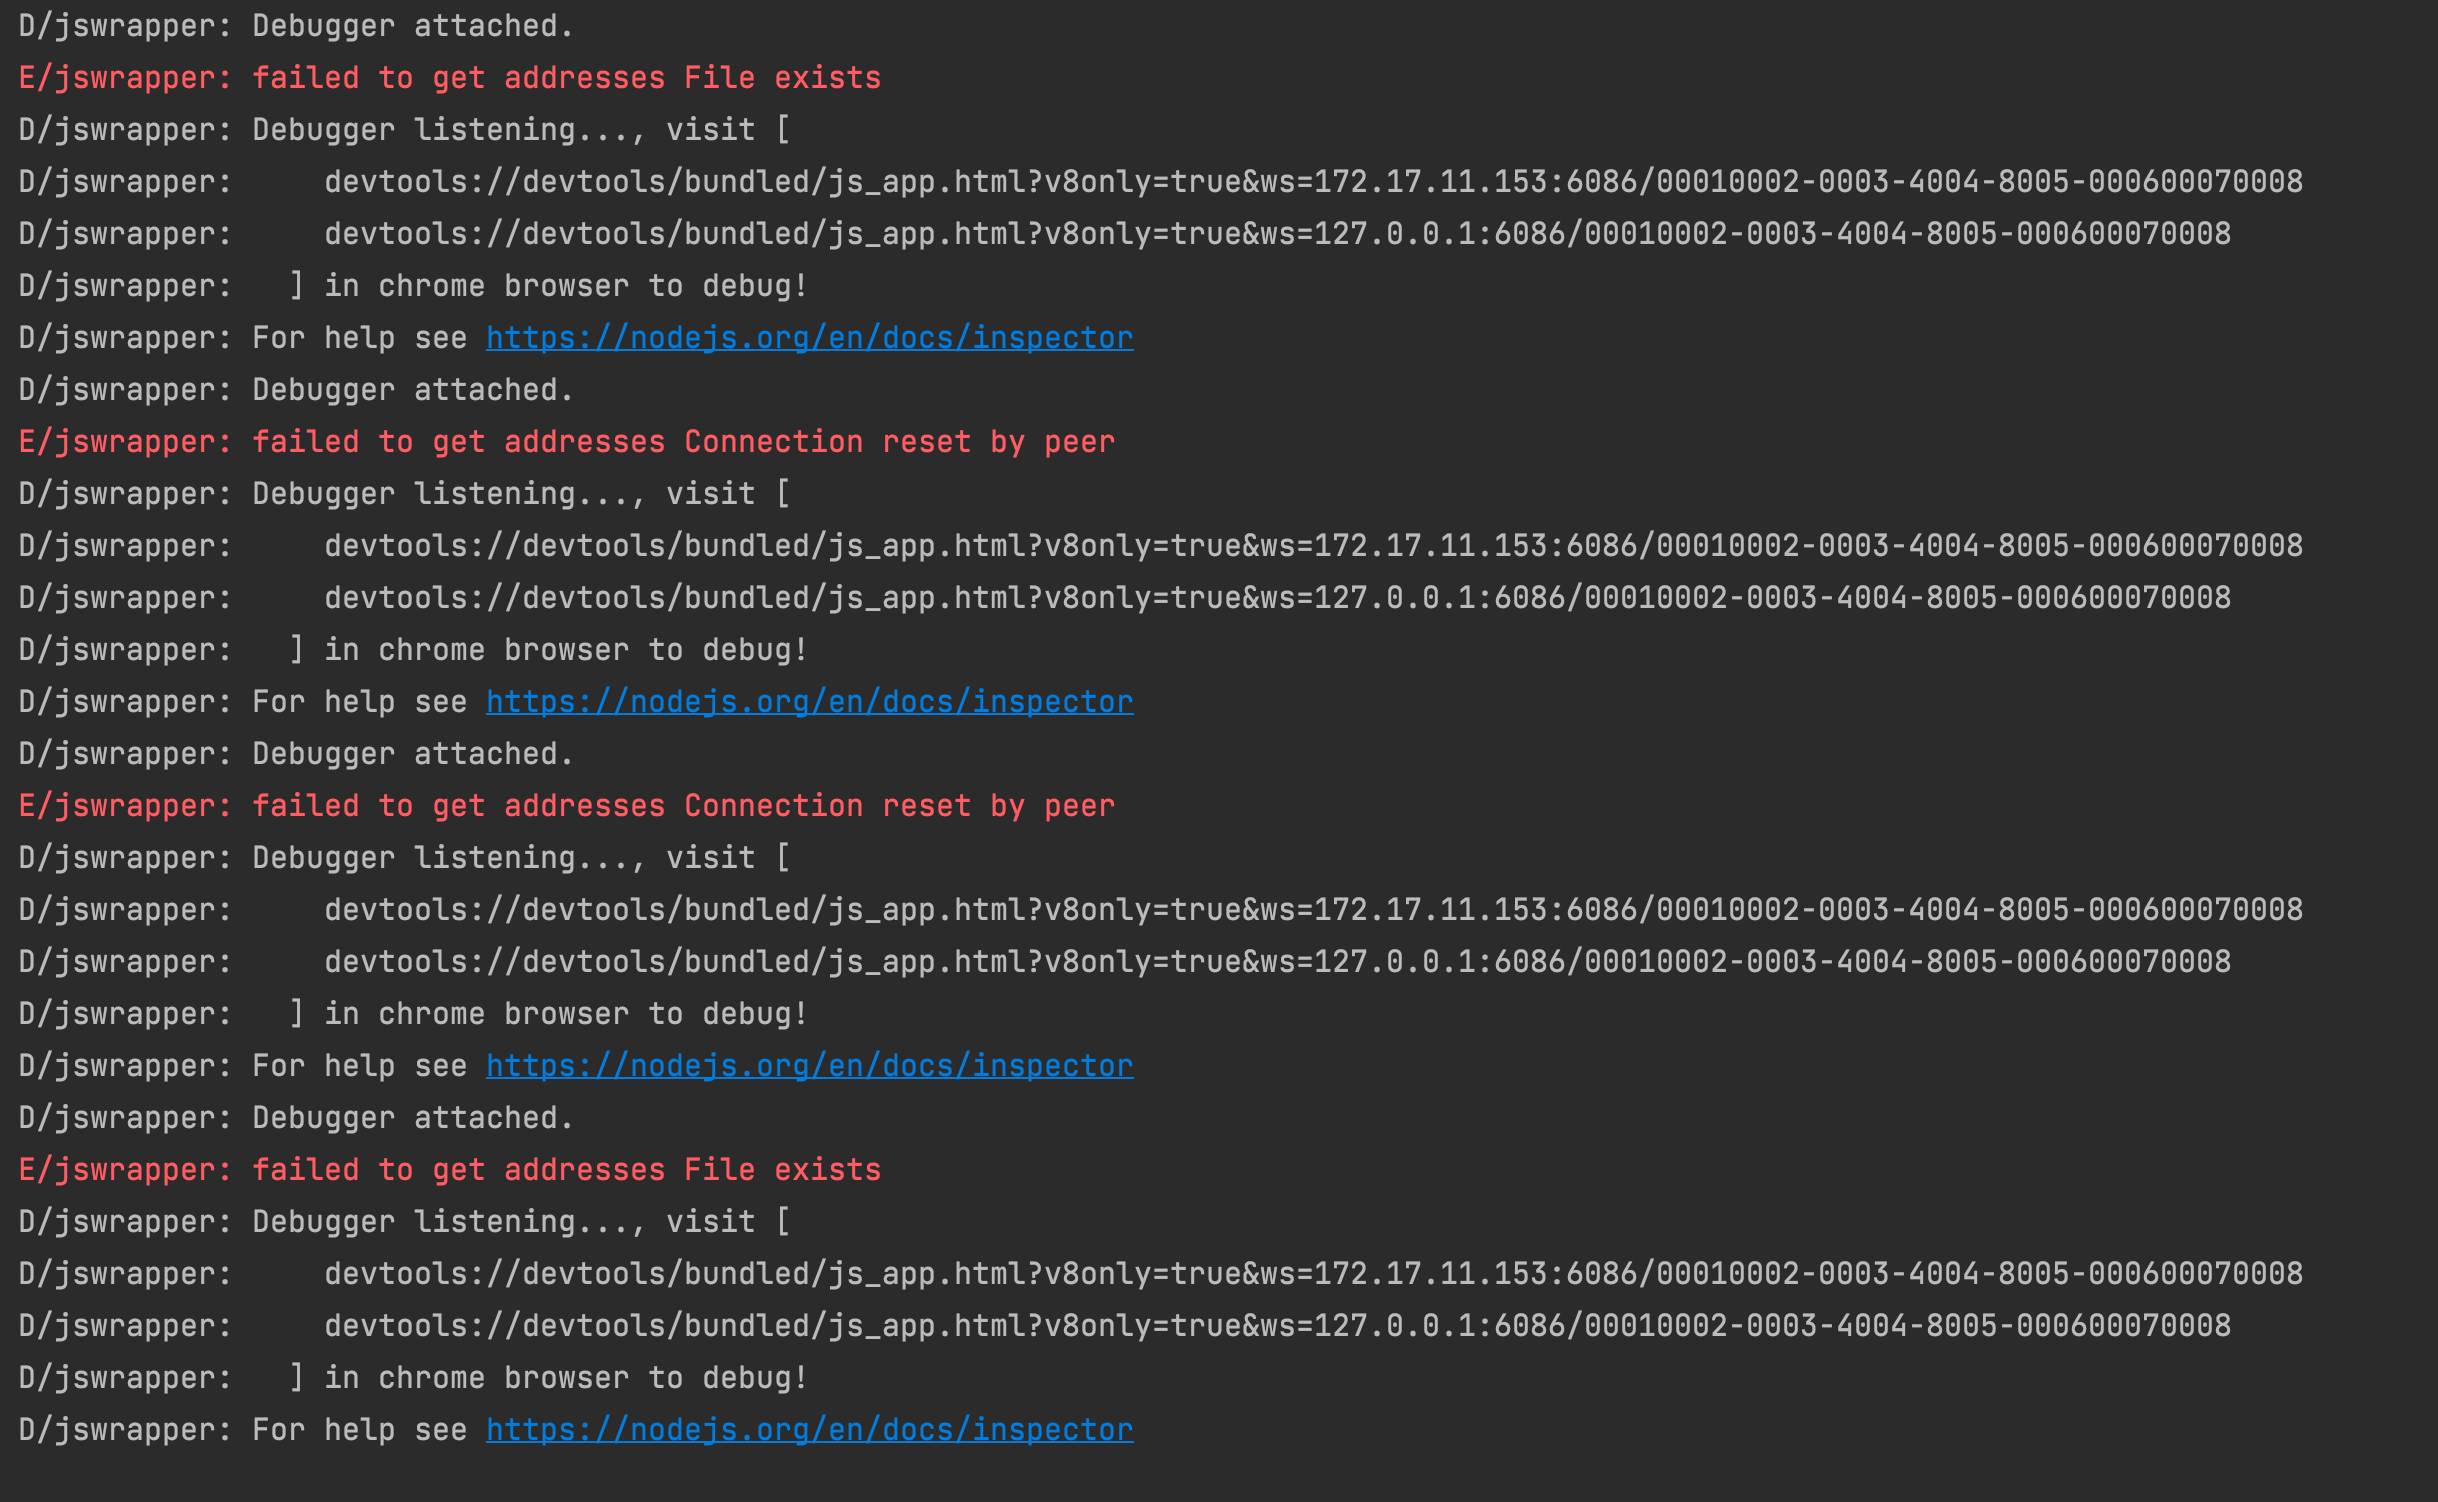Click the first 'in chrome browser to debug!' line
Screen dimensions: 2438x1502
coord(565,286)
